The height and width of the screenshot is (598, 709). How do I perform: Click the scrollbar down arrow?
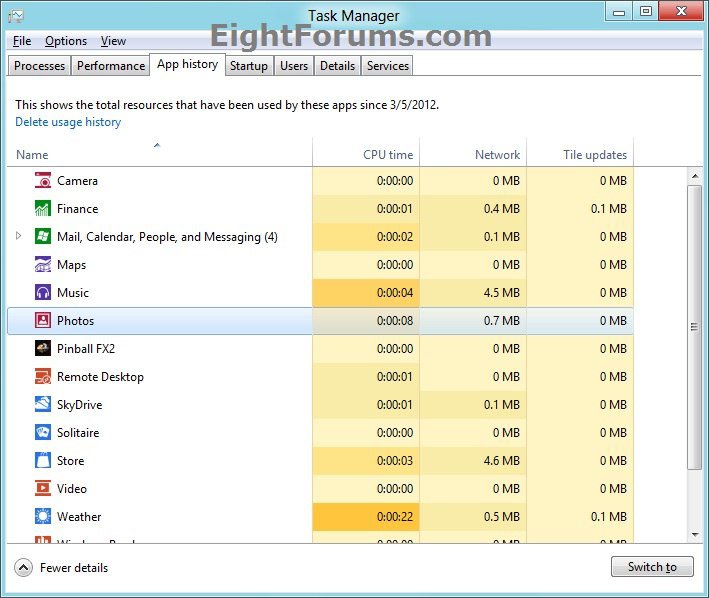click(x=695, y=536)
